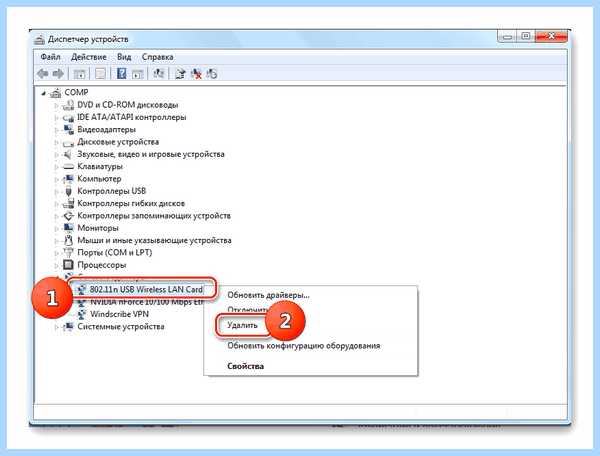The image size is (600, 456).
Task: Click the action pane toolbar icon
Action: tap(137, 74)
